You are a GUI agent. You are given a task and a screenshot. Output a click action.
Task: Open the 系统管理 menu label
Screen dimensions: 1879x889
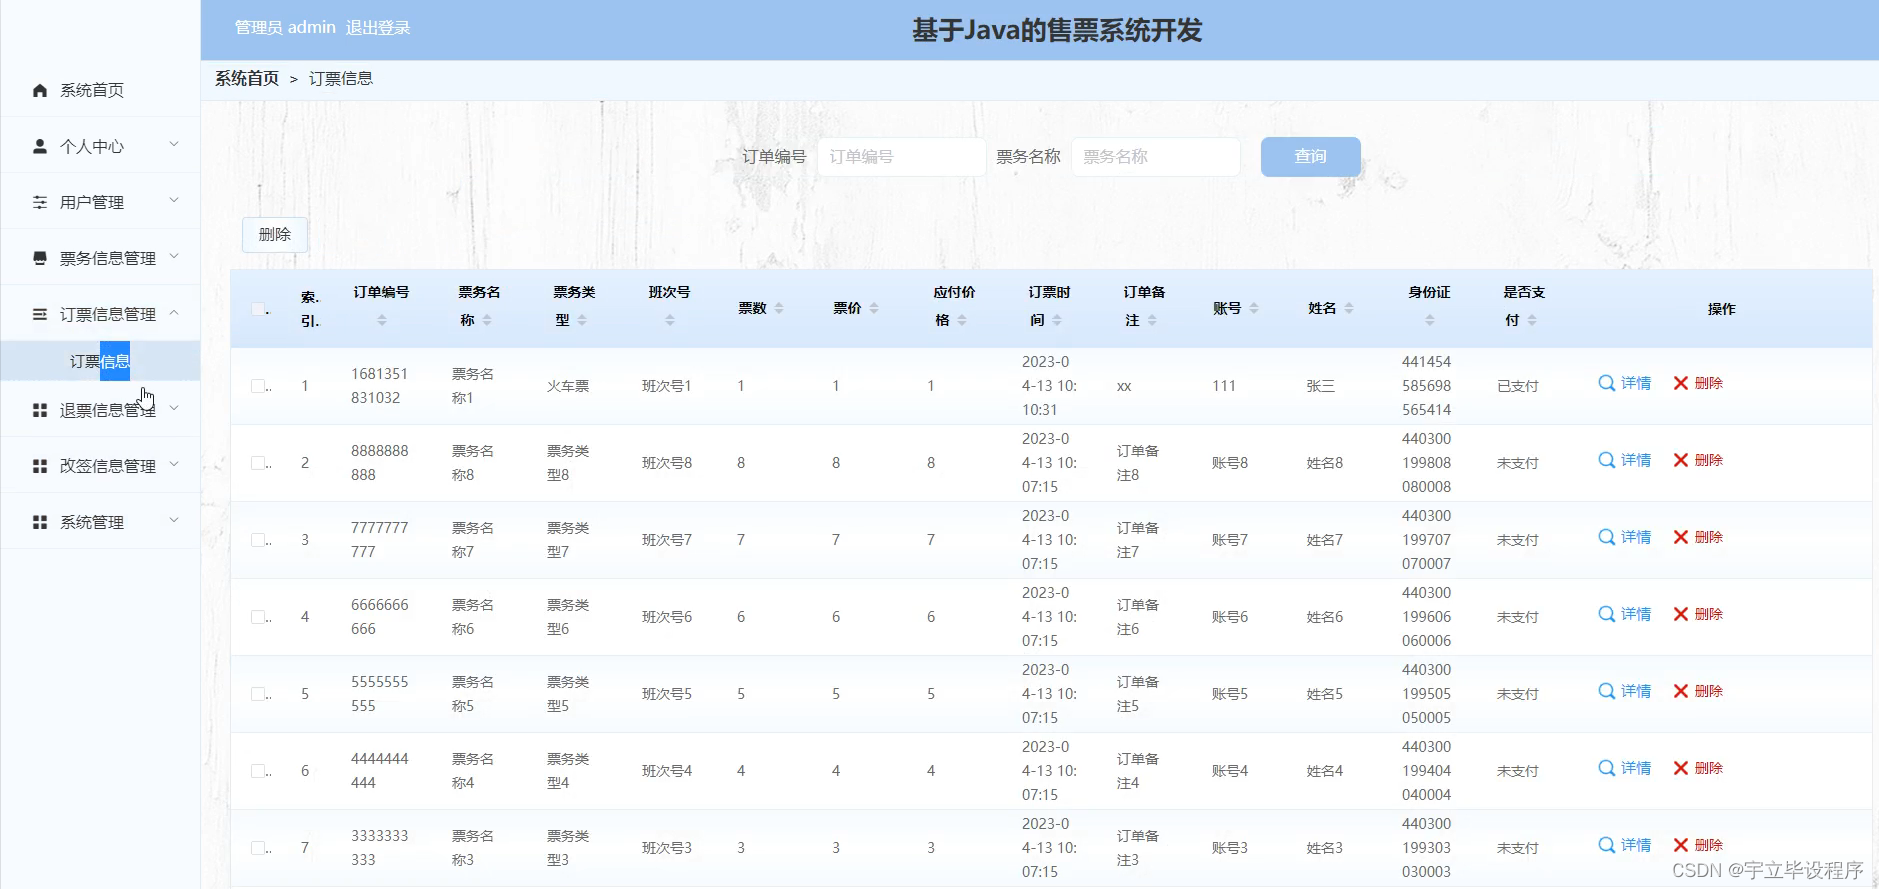point(92,523)
